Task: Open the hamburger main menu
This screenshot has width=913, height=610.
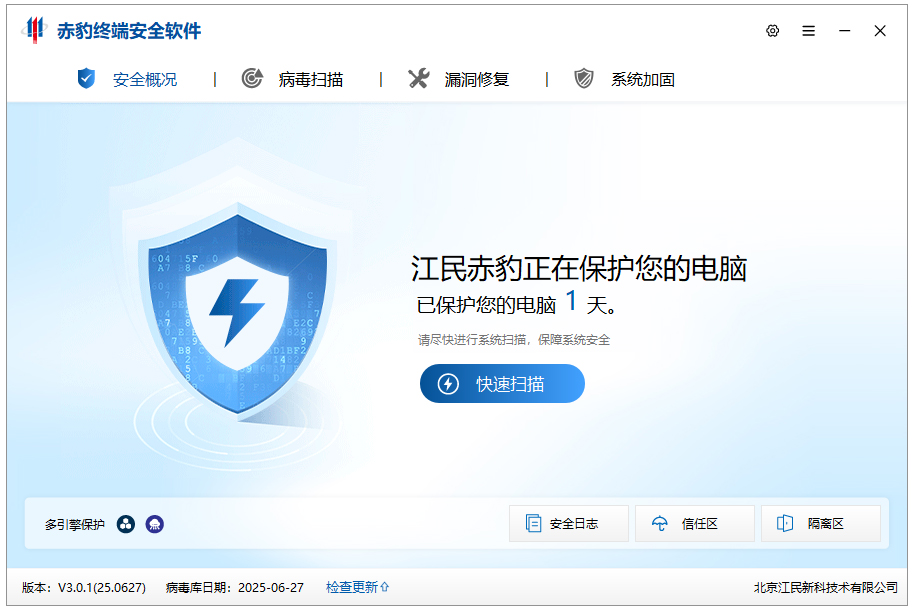Action: tap(808, 32)
